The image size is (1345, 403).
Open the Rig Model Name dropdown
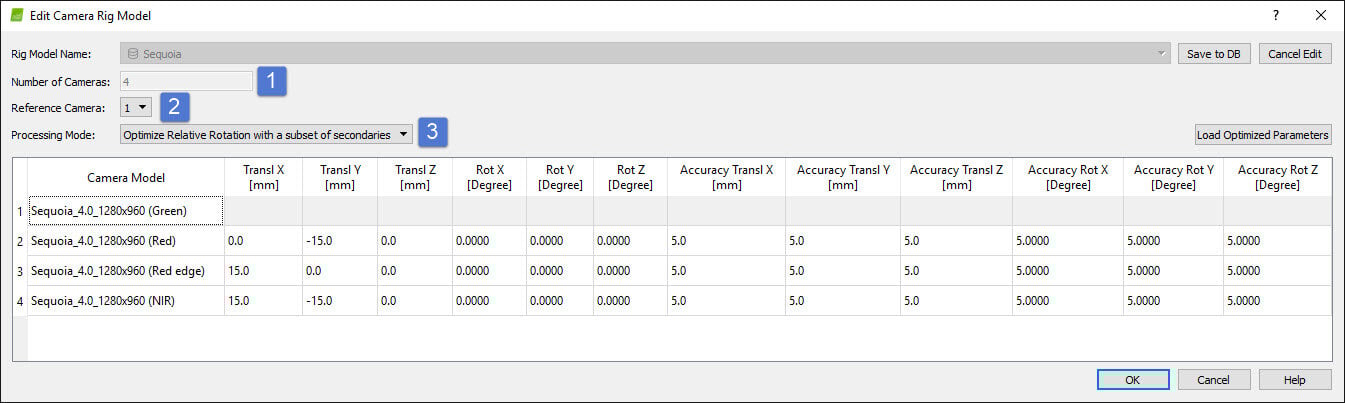click(1160, 54)
